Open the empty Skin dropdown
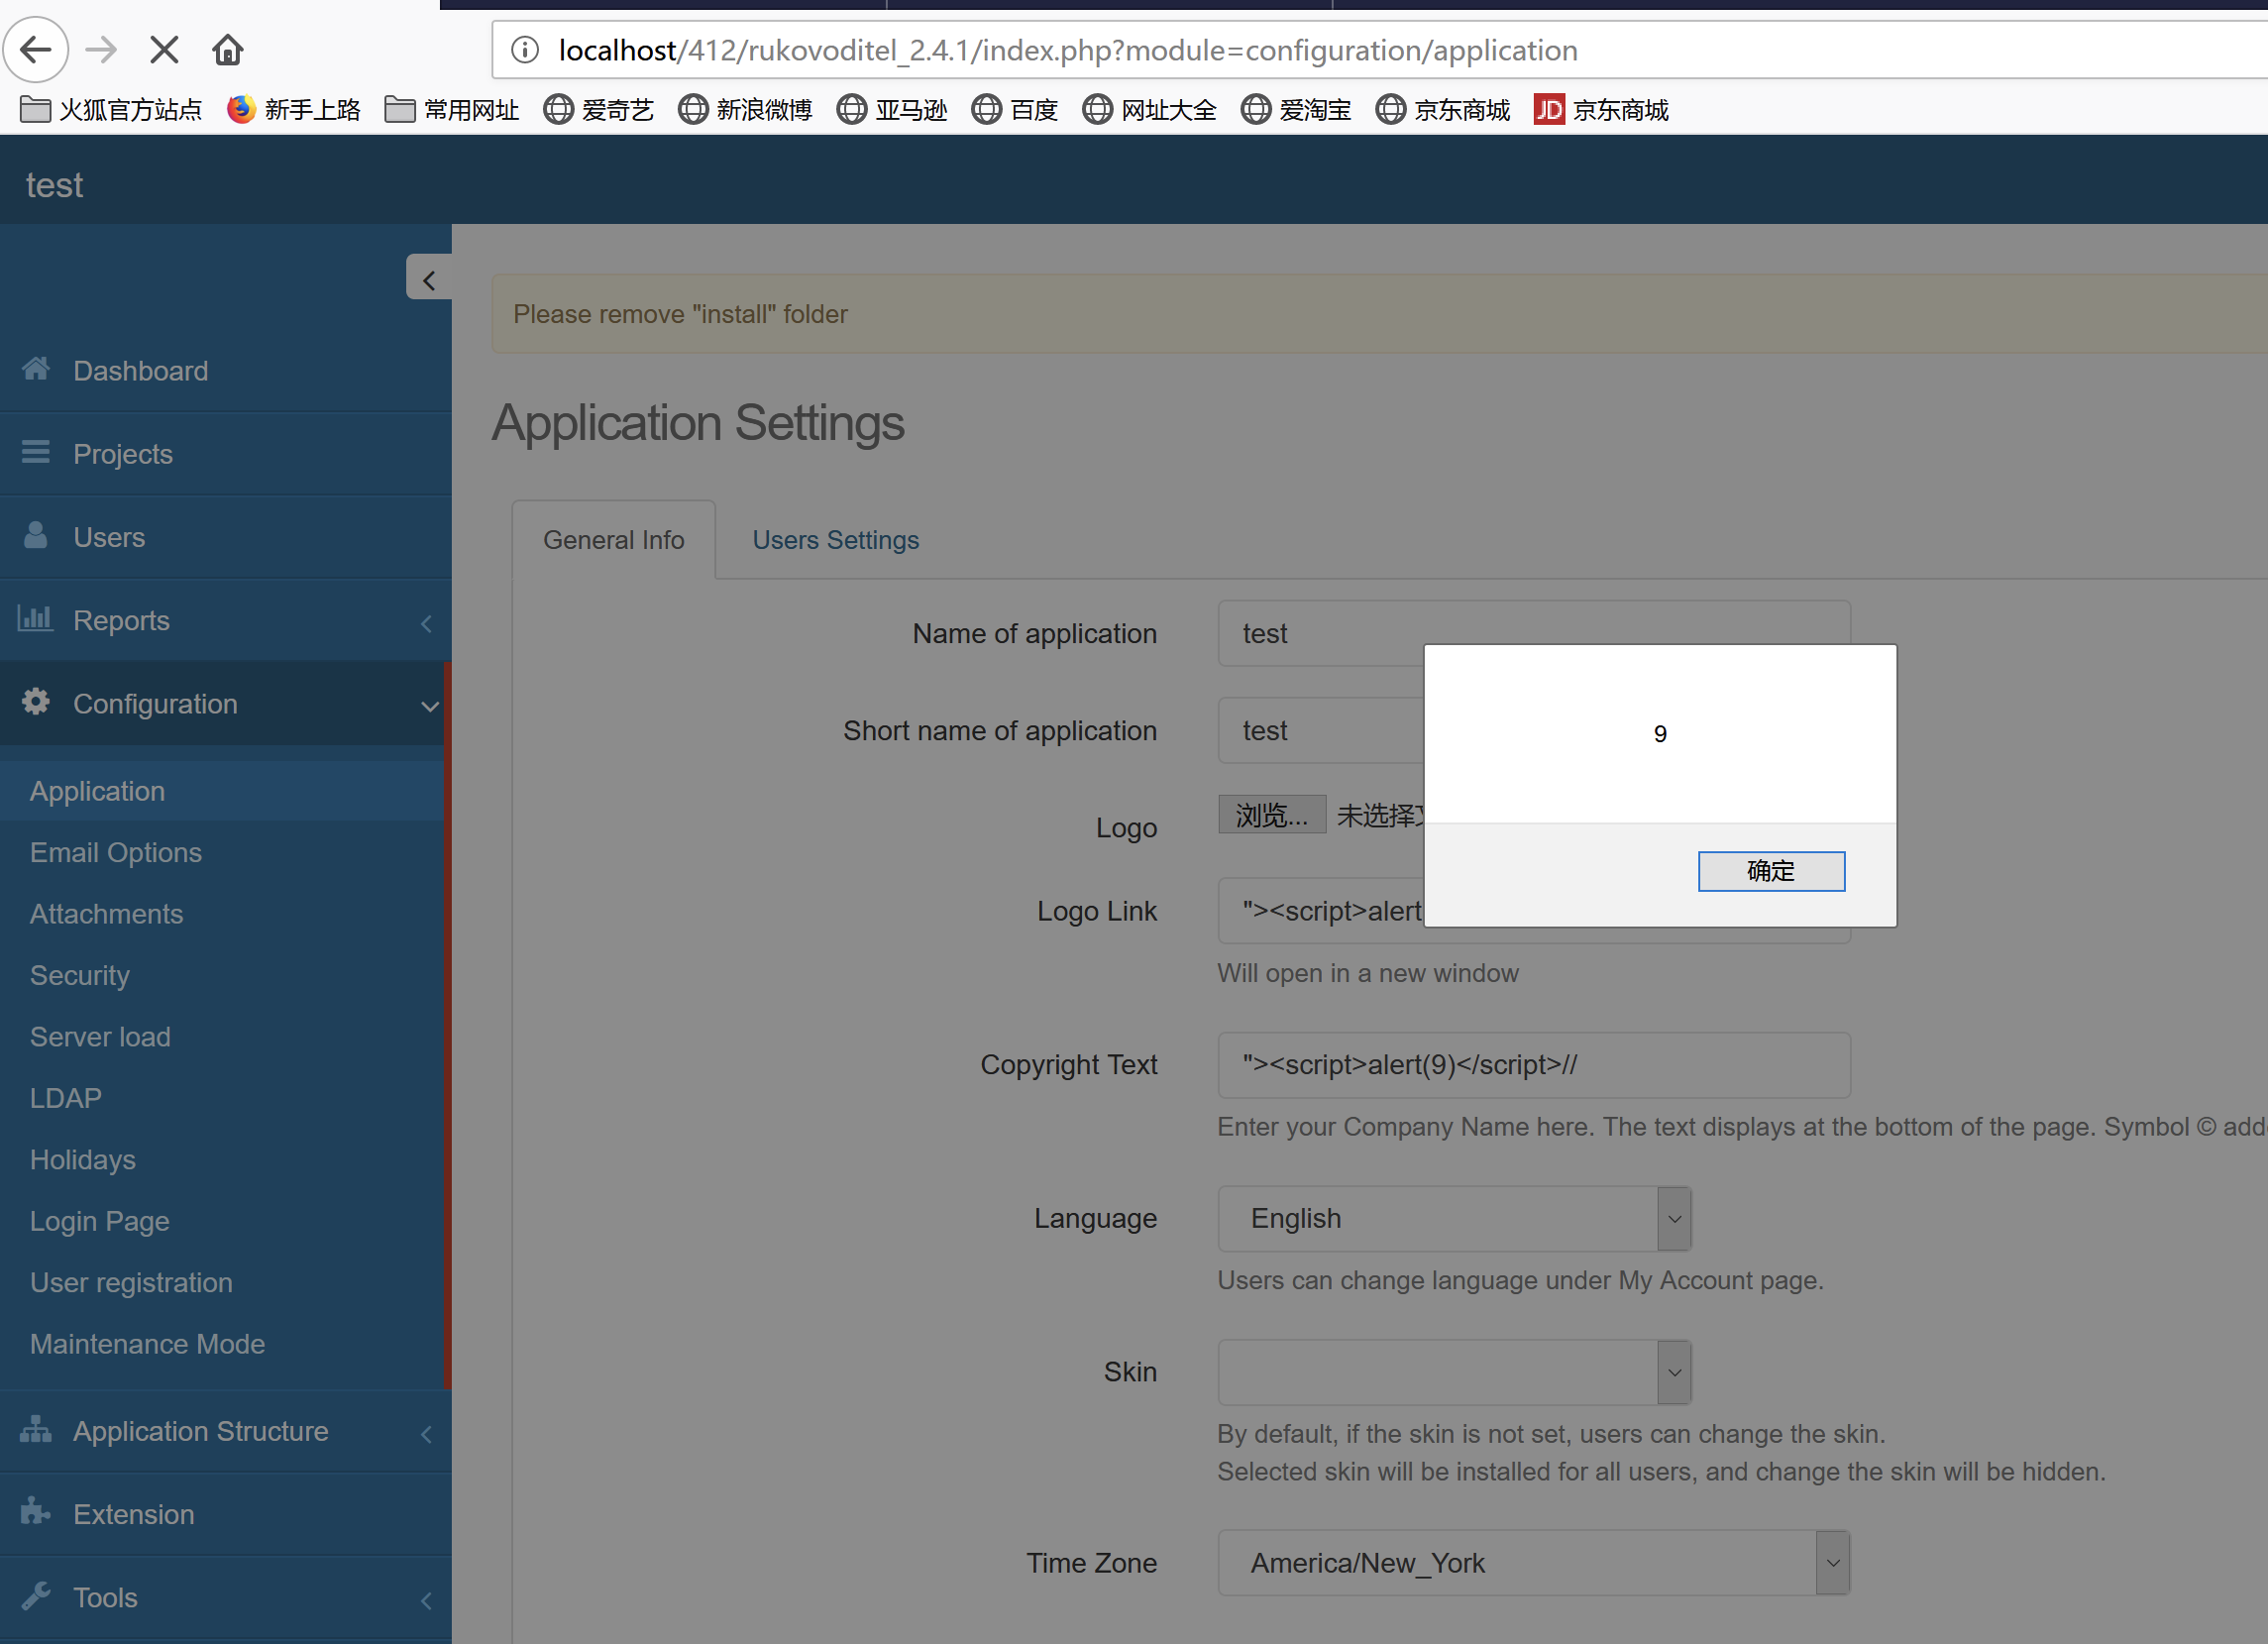Viewport: 2268px width, 1644px height. pyautogui.click(x=1454, y=1371)
